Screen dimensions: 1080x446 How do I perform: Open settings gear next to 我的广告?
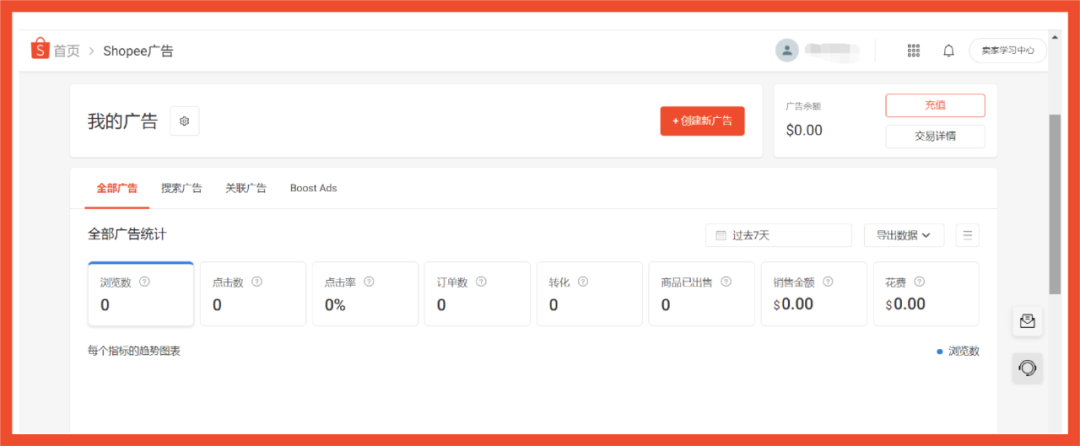185,121
